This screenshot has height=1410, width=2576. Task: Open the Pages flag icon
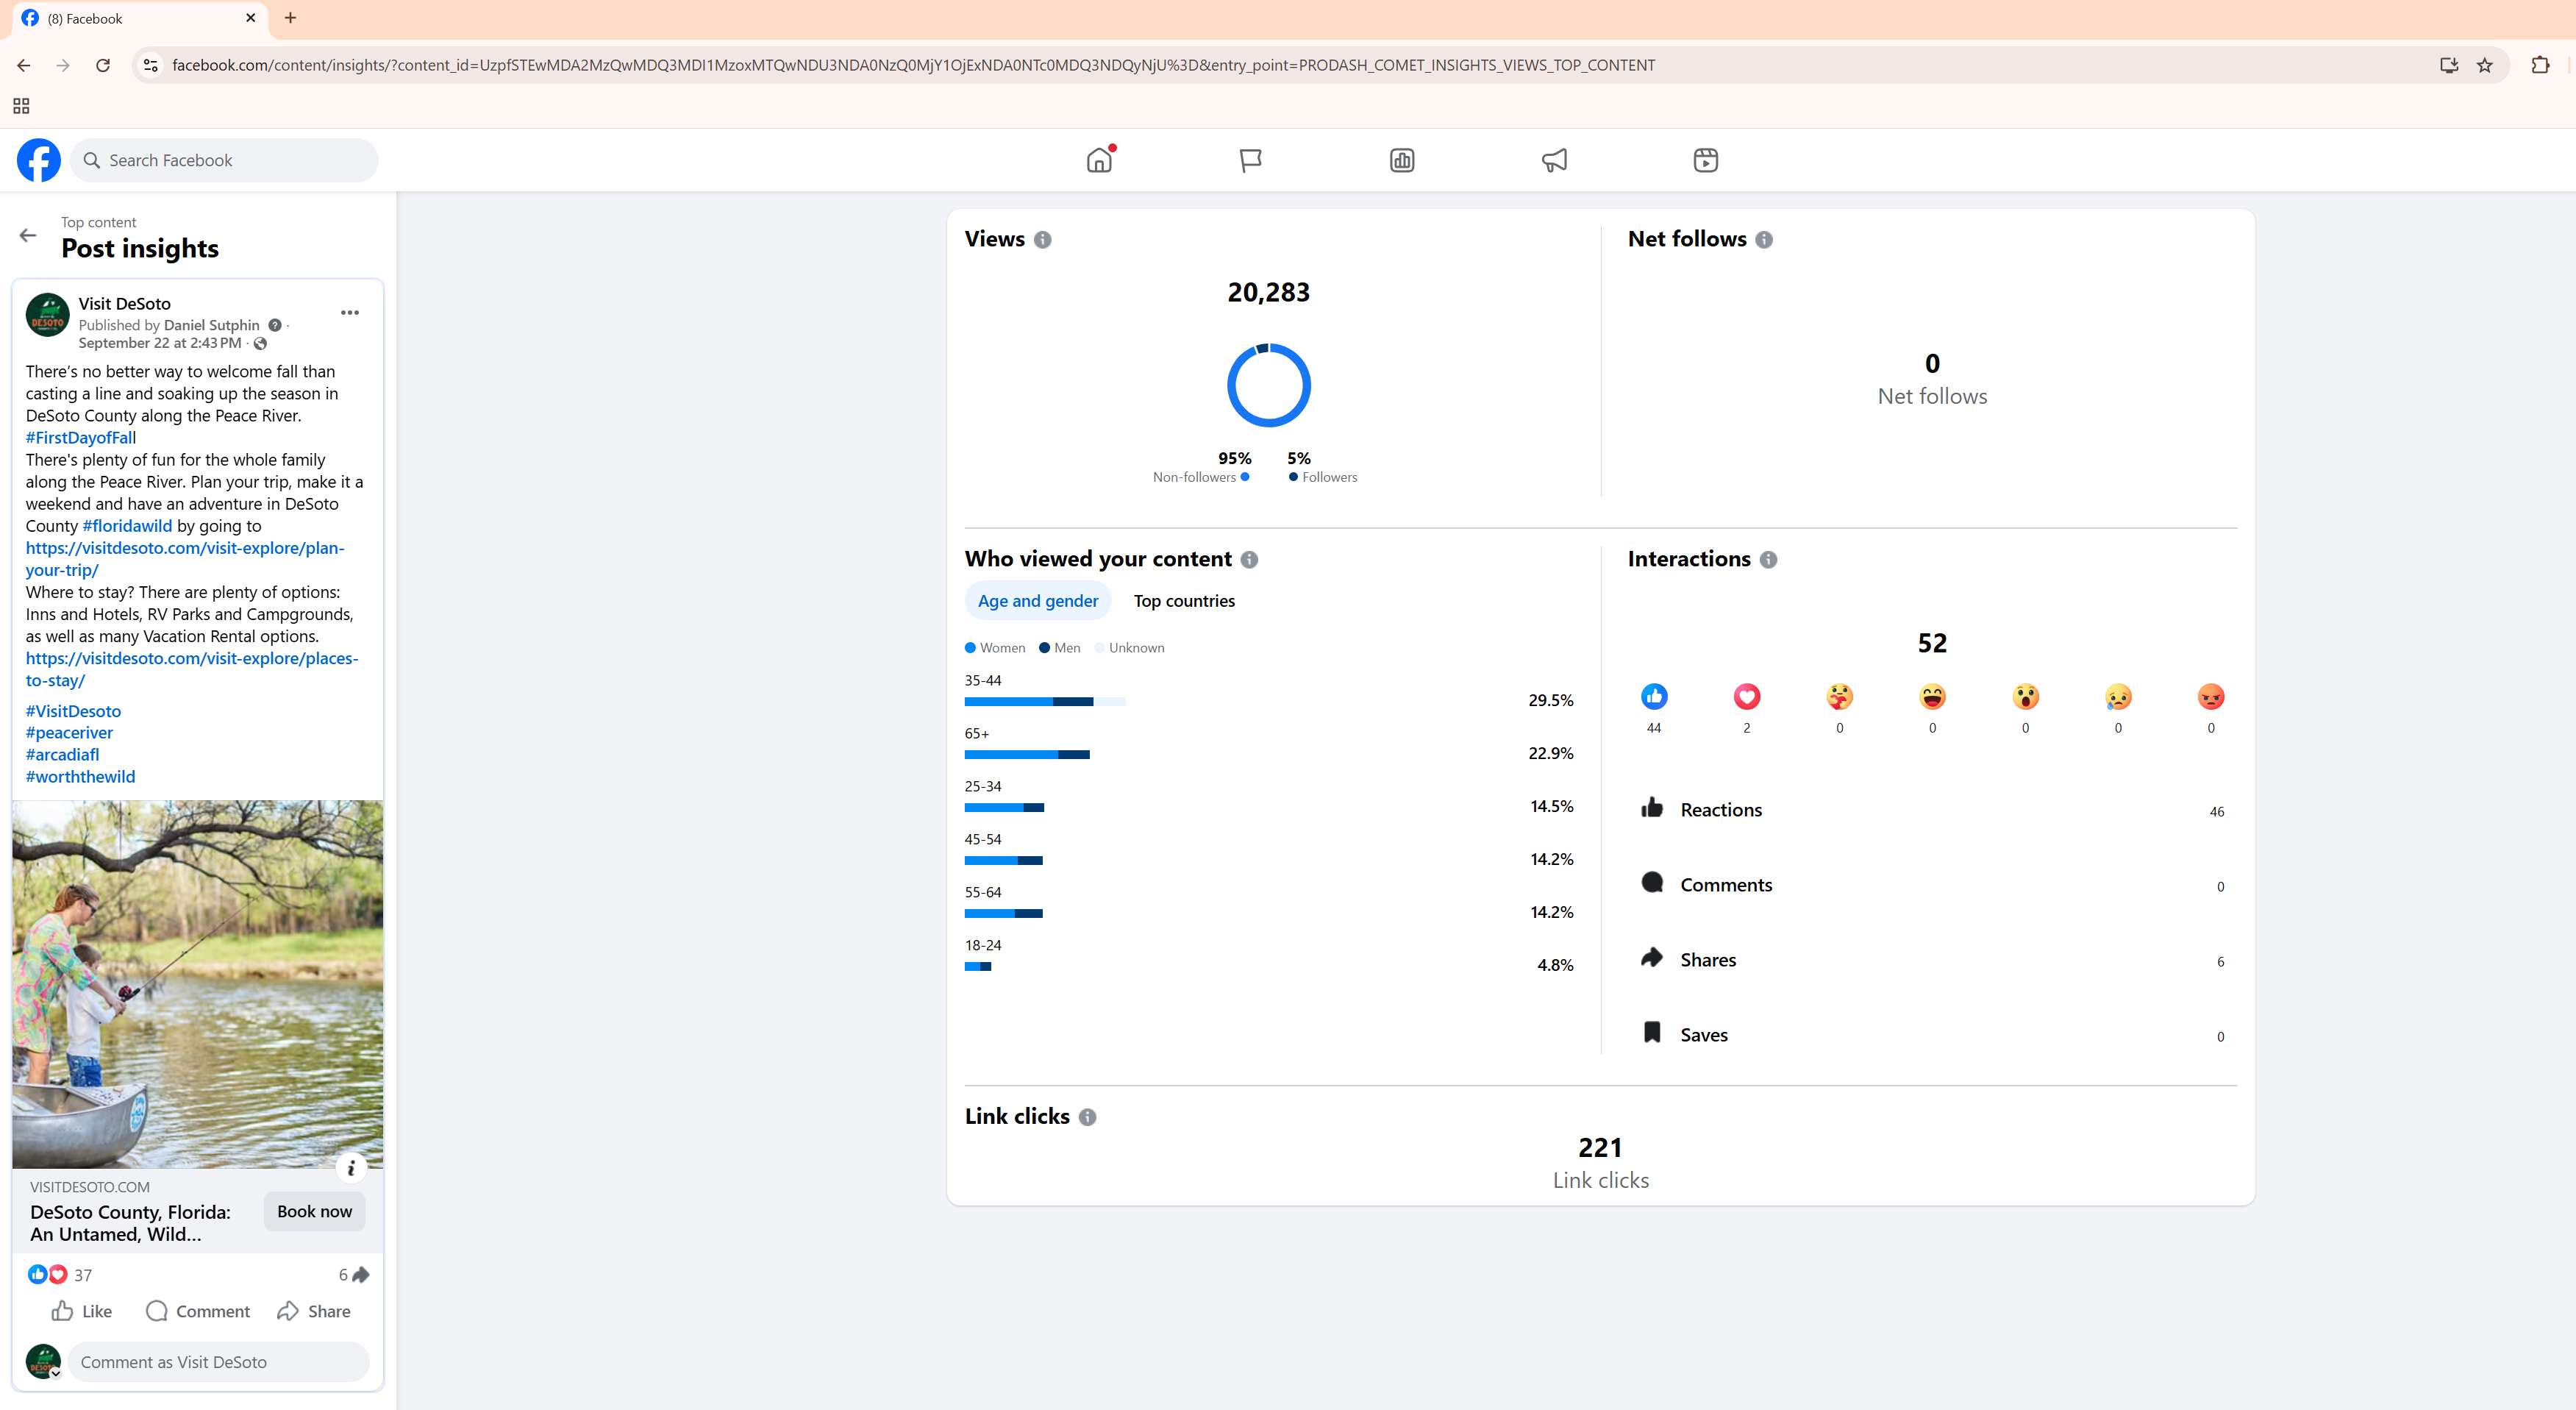coord(1250,160)
